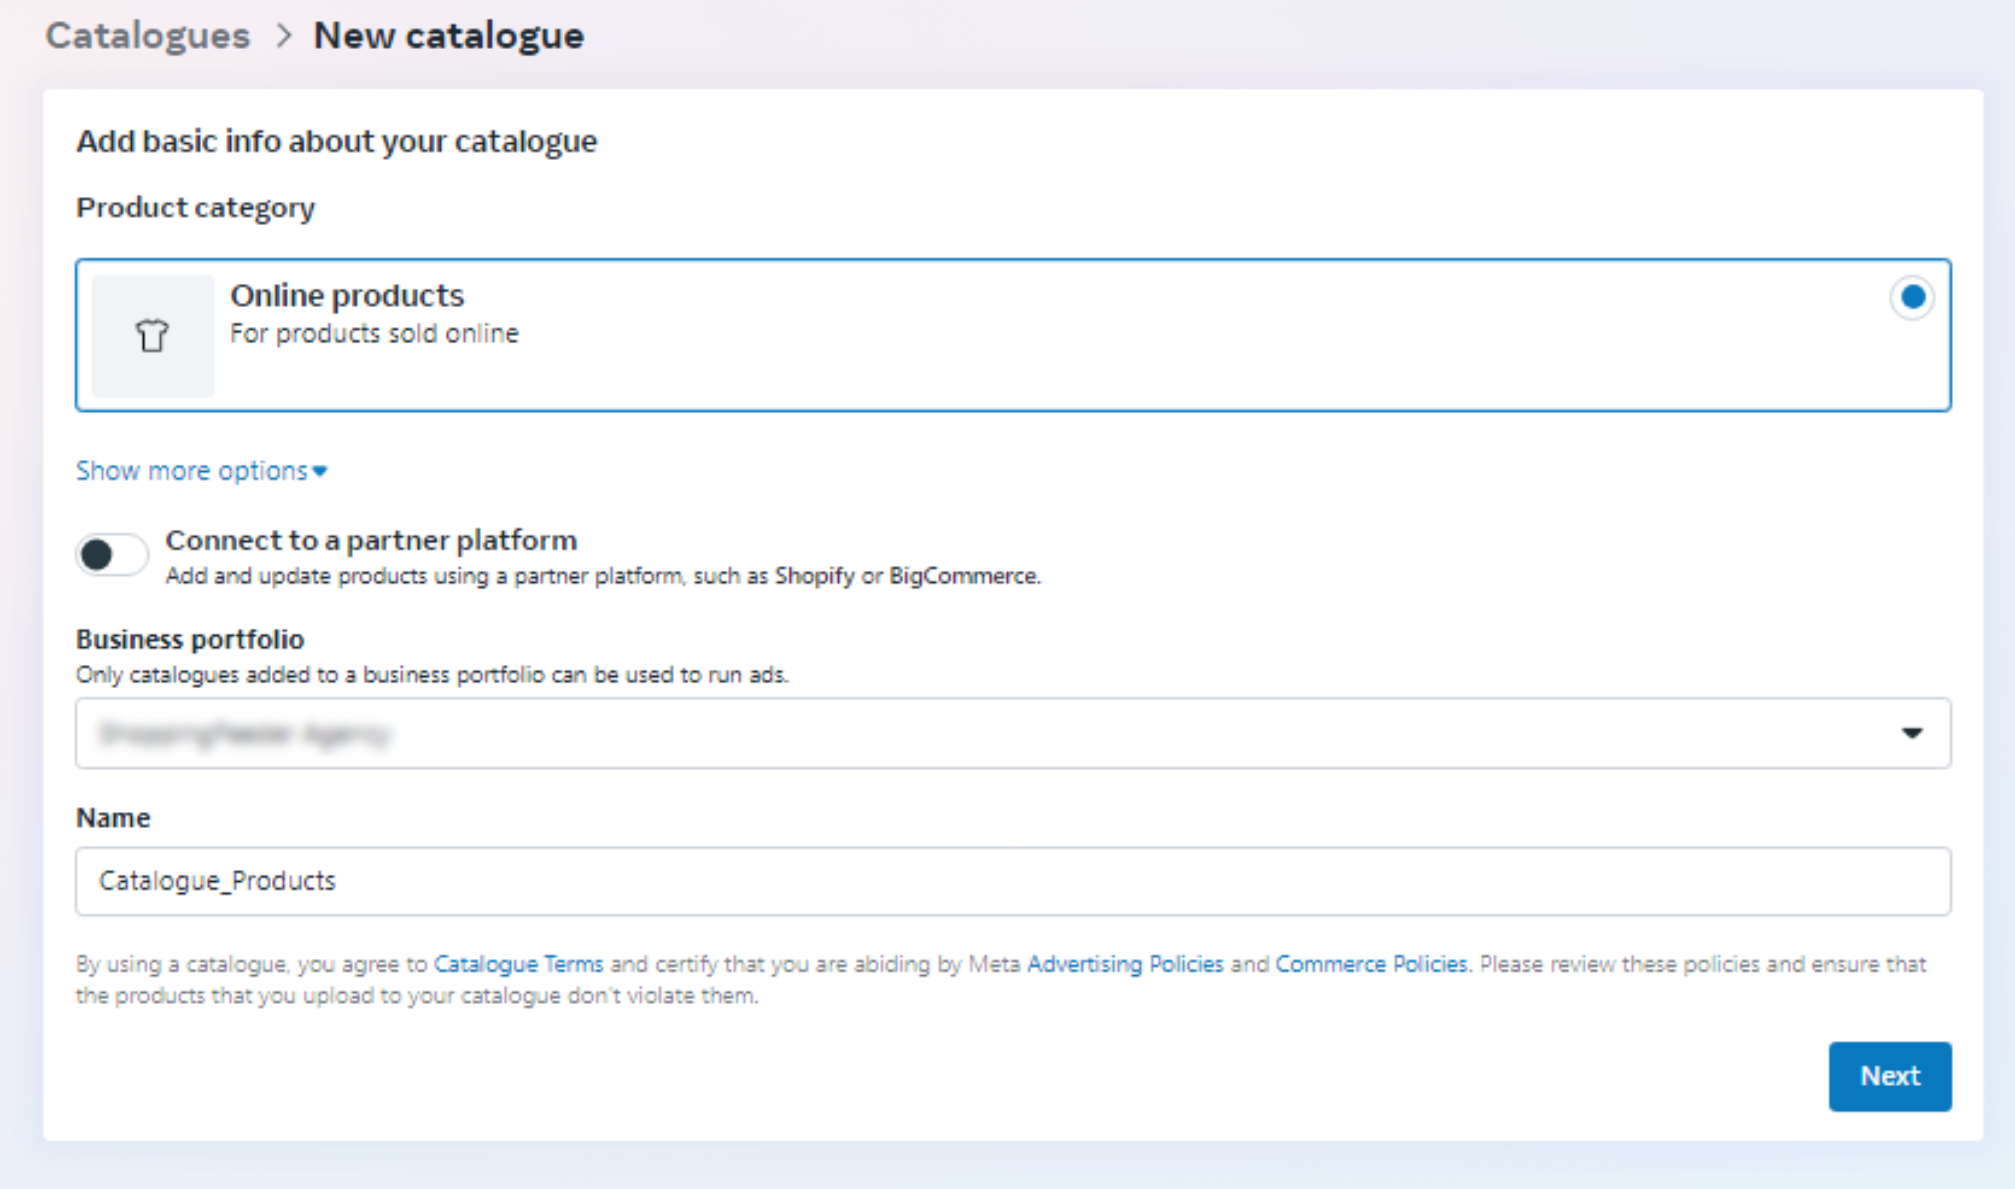
Task: Open the Catalogue Terms link
Action: 518,964
